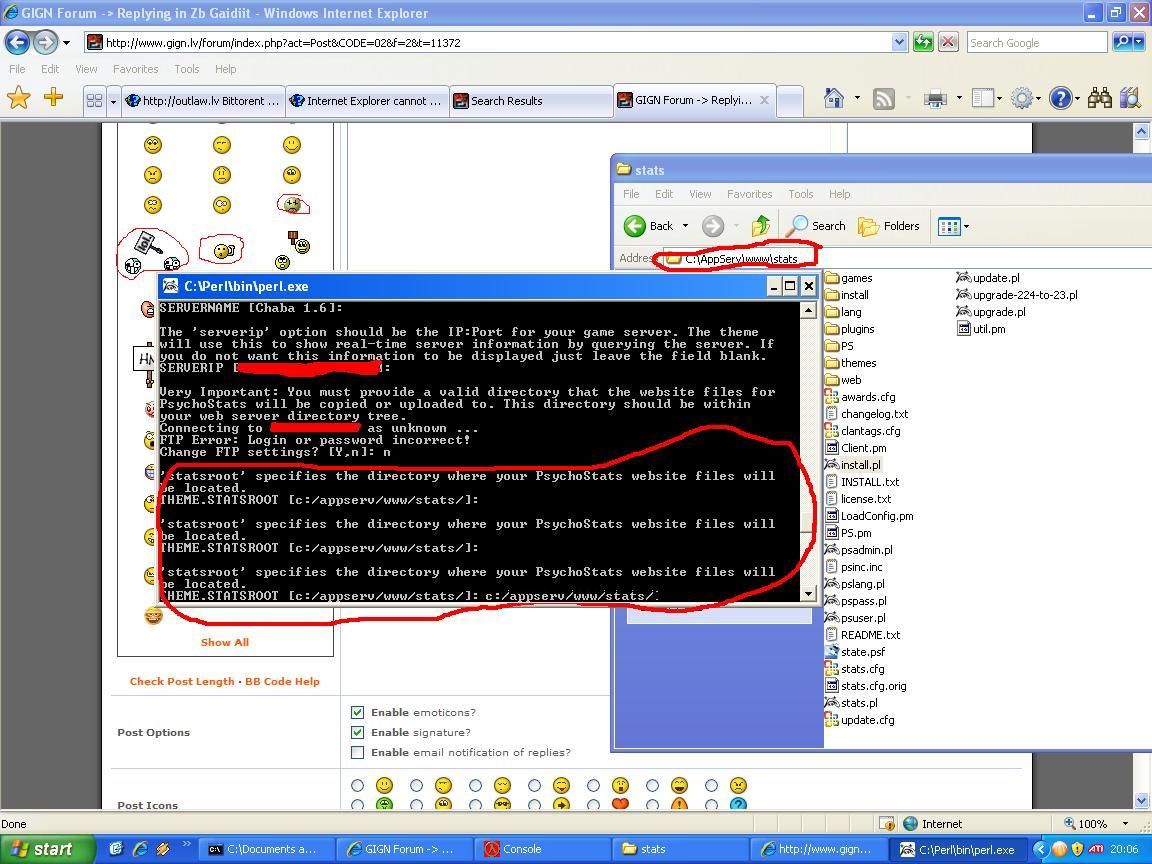Screen dimensions: 1152x864
Task: Insert the sick green-faced emoticon
Action: [292, 204]
